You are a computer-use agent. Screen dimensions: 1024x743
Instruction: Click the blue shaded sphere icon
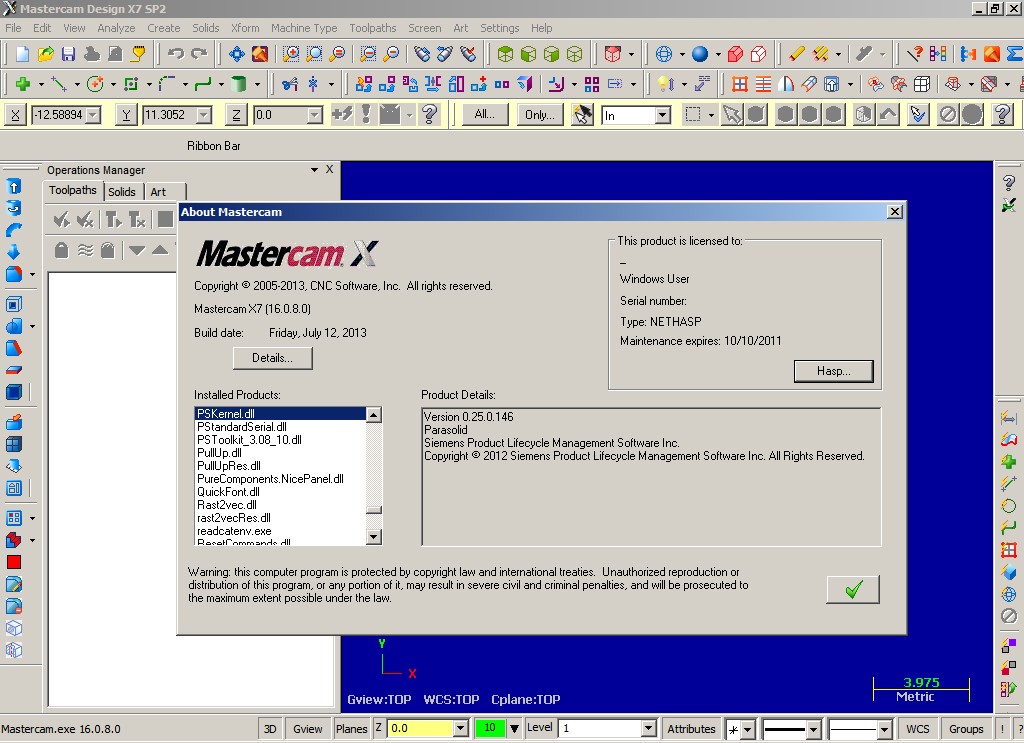pos(700,54)
